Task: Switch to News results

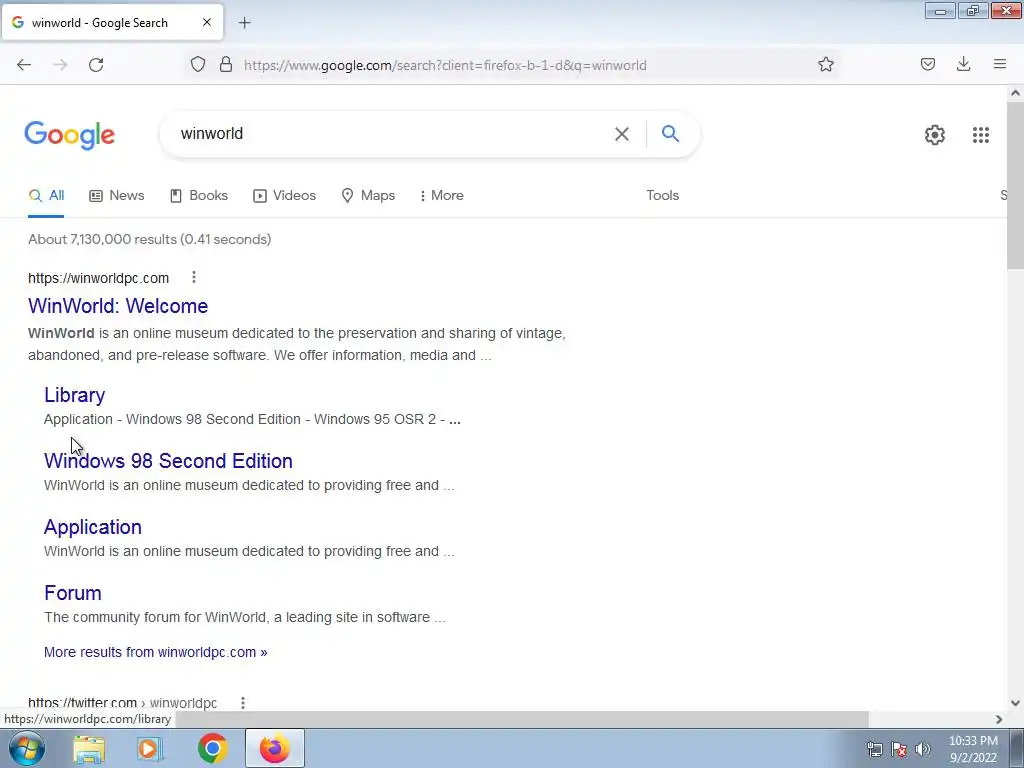Action: (117, 195)
